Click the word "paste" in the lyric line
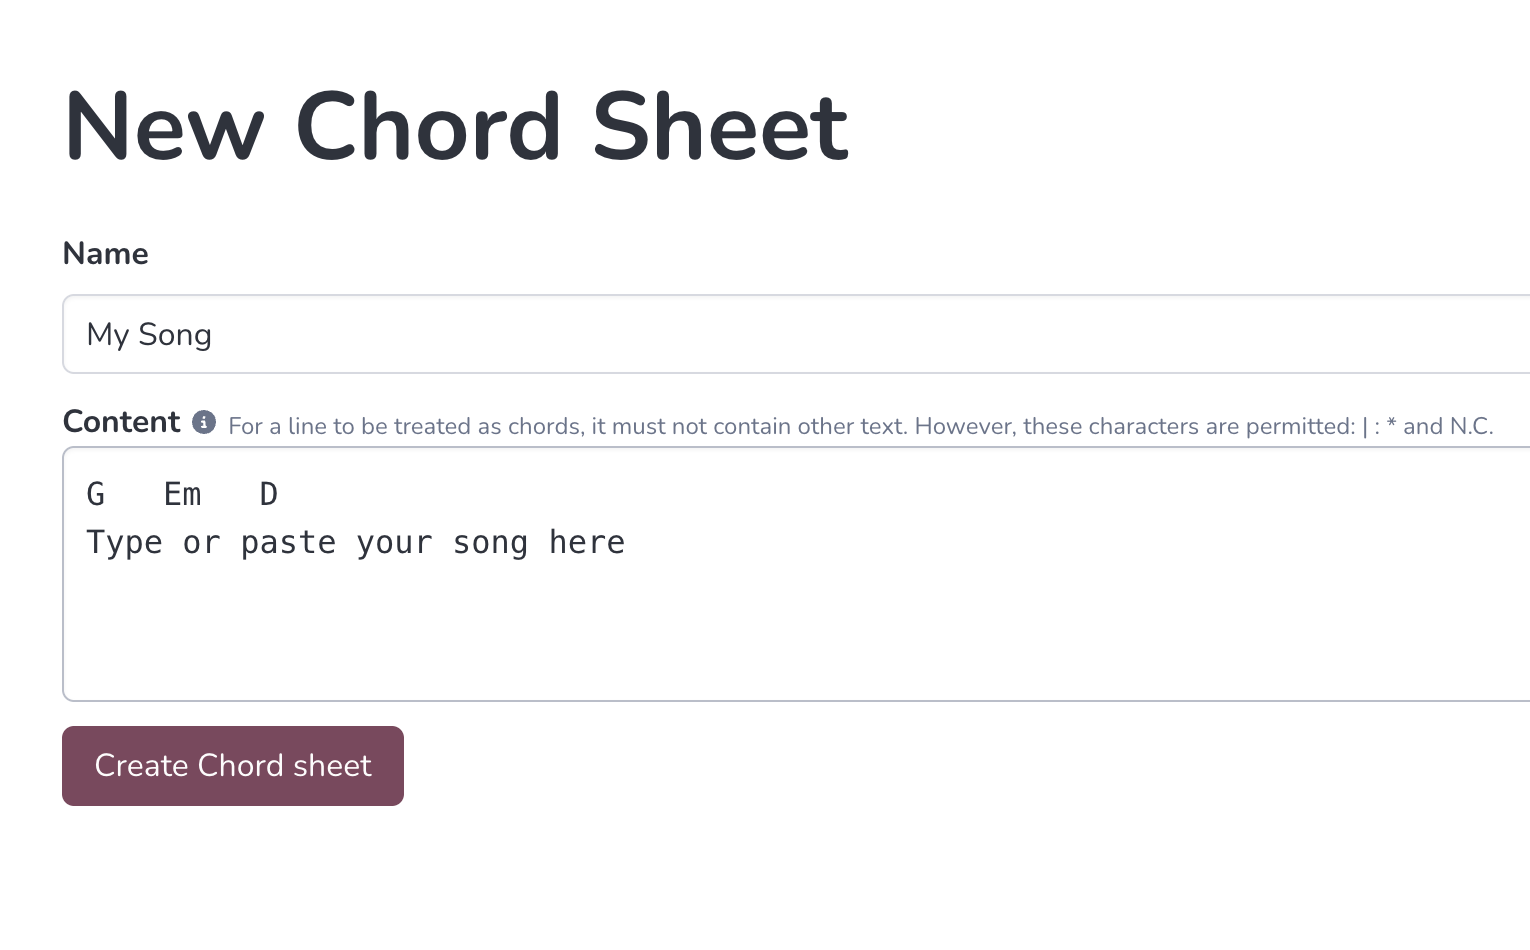Screen dimensions: 1530x950 coord(289,542)
